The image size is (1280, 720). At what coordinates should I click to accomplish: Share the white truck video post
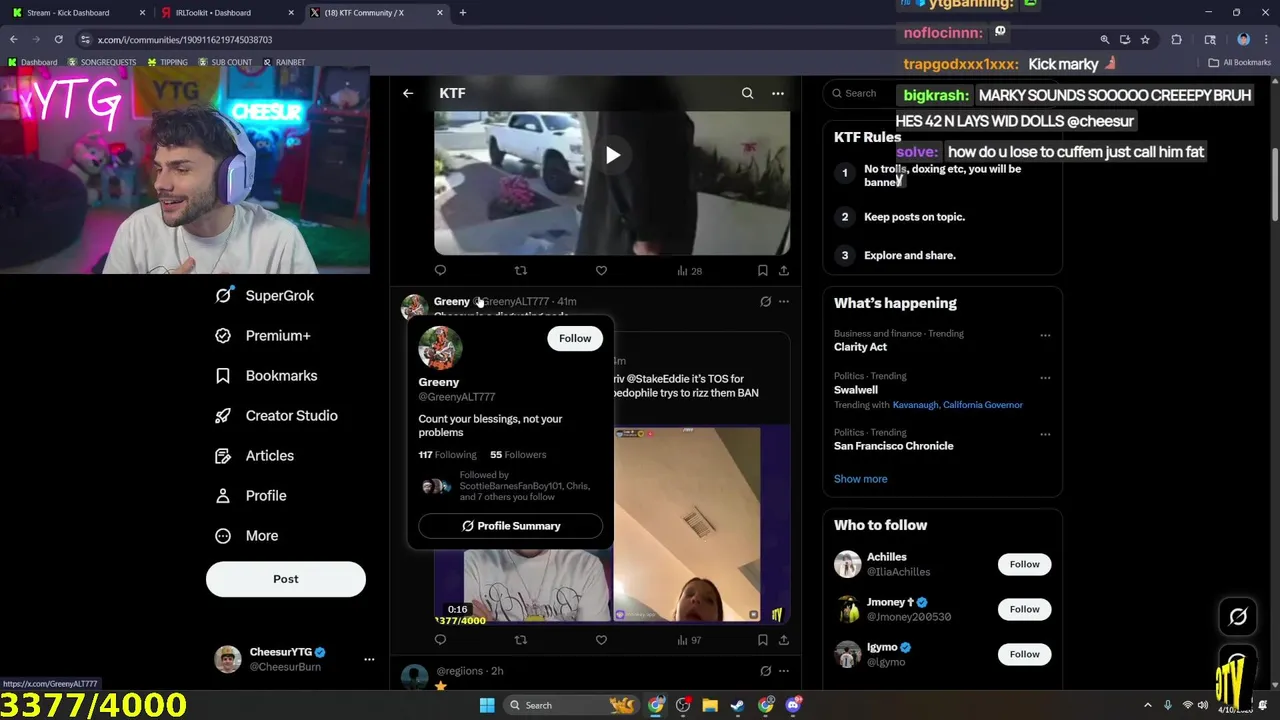coord(783,270)
